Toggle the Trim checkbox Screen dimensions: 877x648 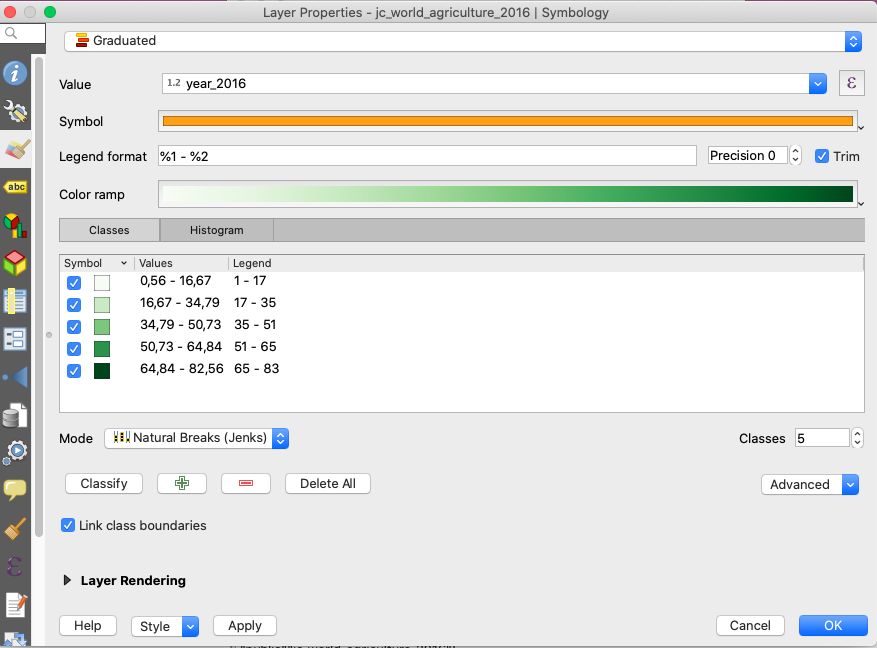coord(822,156)
